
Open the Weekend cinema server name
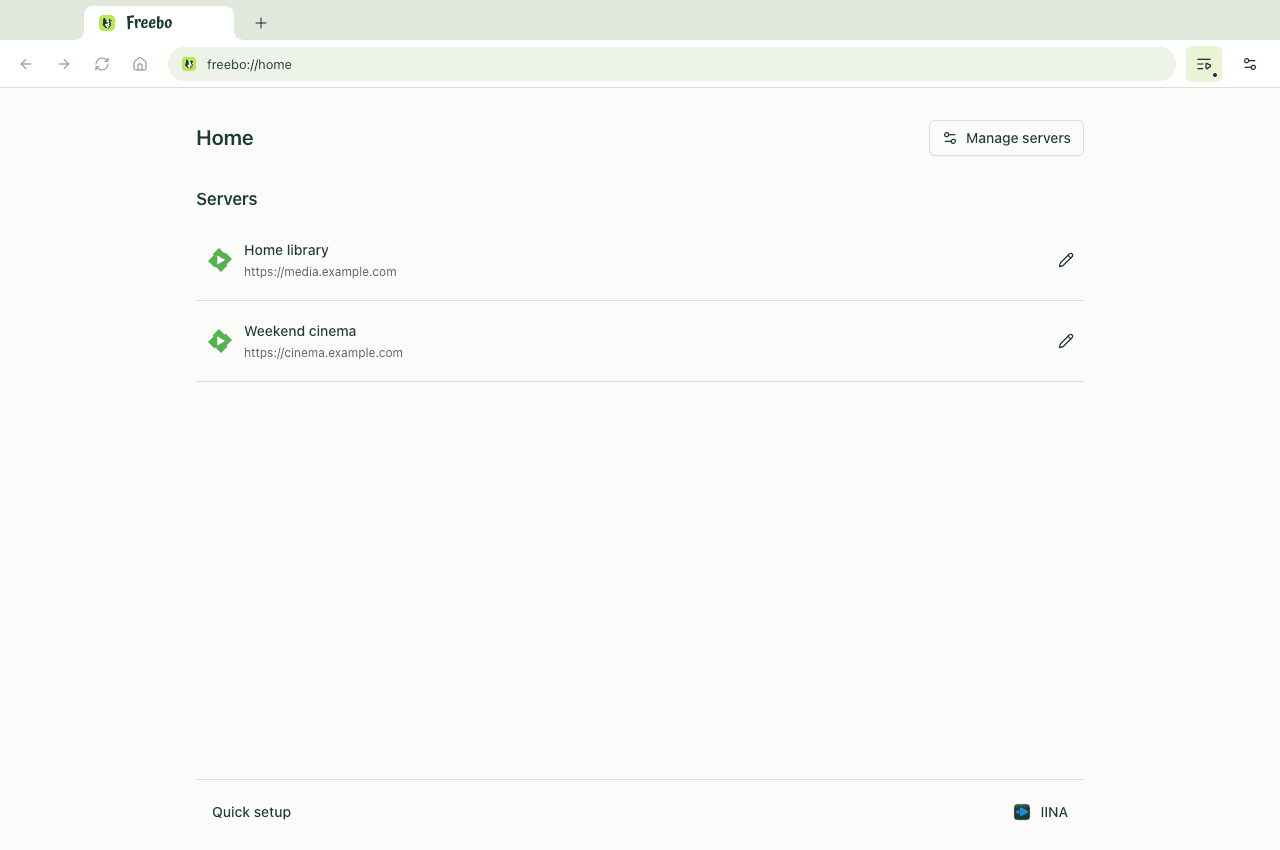(x=300, y=331)
